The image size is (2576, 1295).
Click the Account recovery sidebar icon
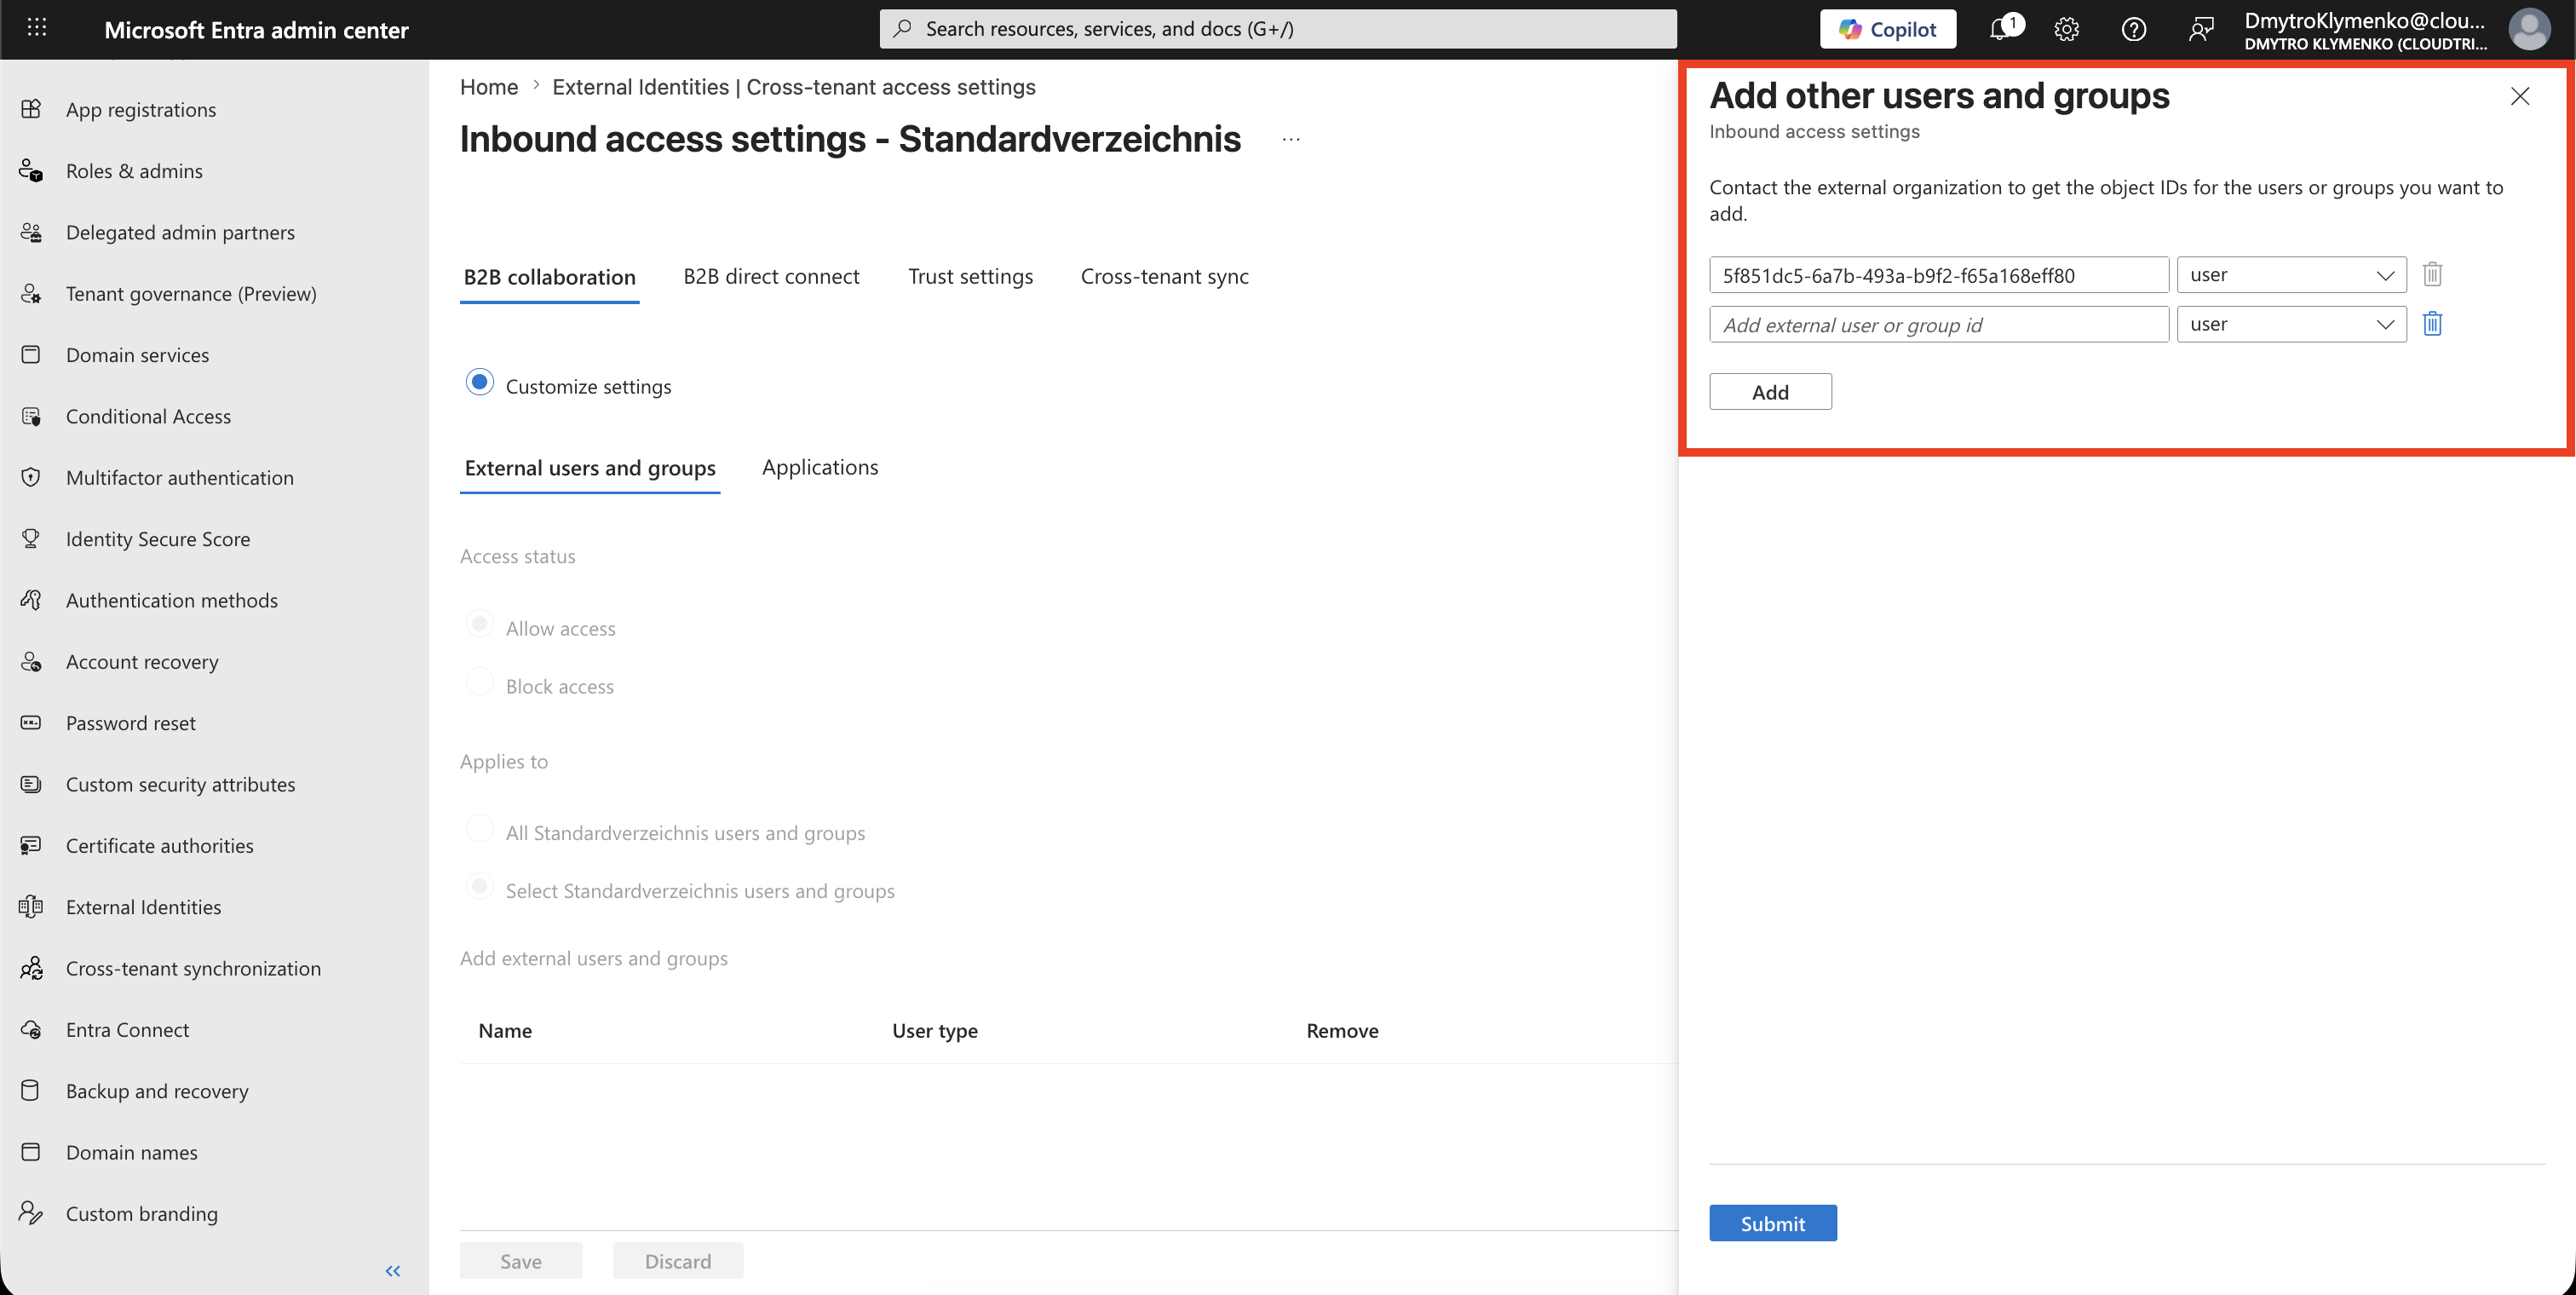[x=31, y=661]
